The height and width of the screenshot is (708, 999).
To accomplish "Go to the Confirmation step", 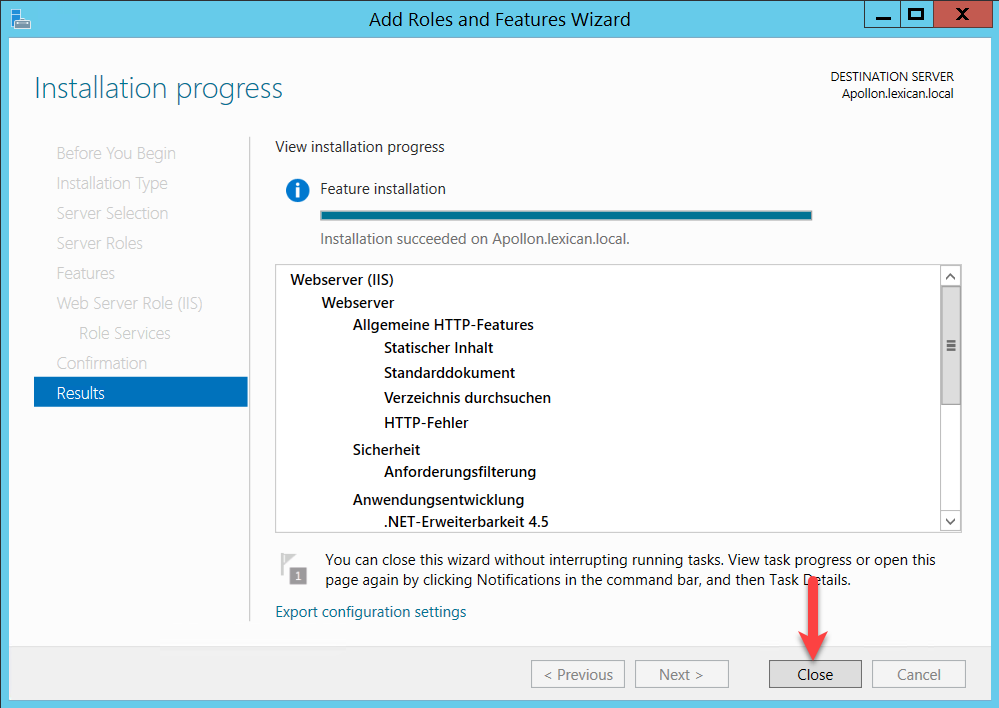I will pyautogui.click(x=102, y=363).
